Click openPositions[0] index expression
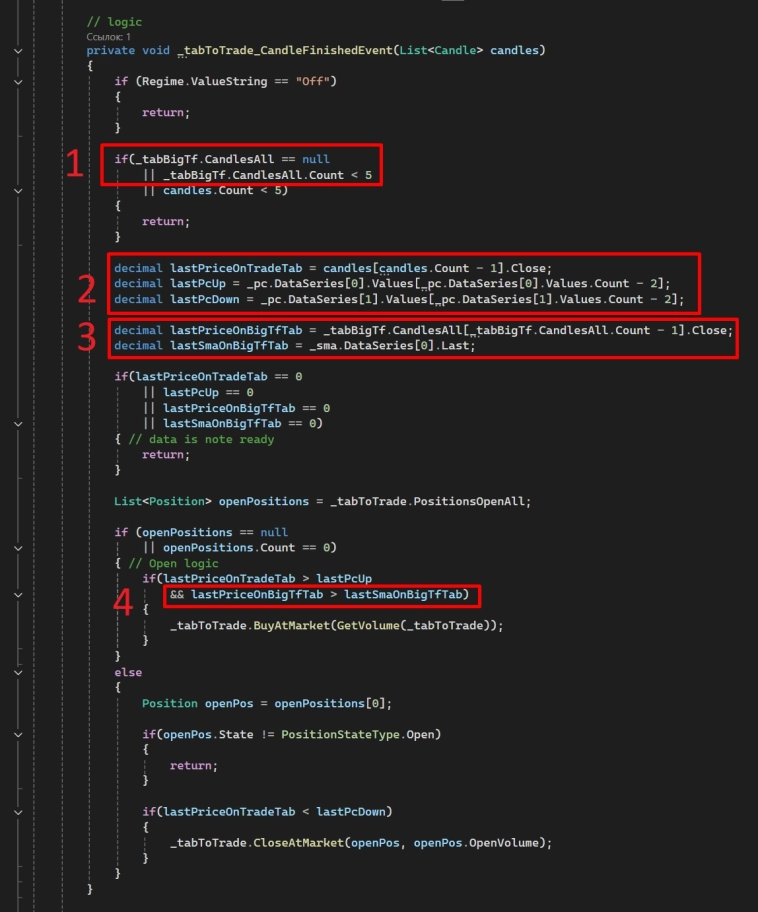The height and width of the screenshot is (912, 758). [x=330, y=704]
